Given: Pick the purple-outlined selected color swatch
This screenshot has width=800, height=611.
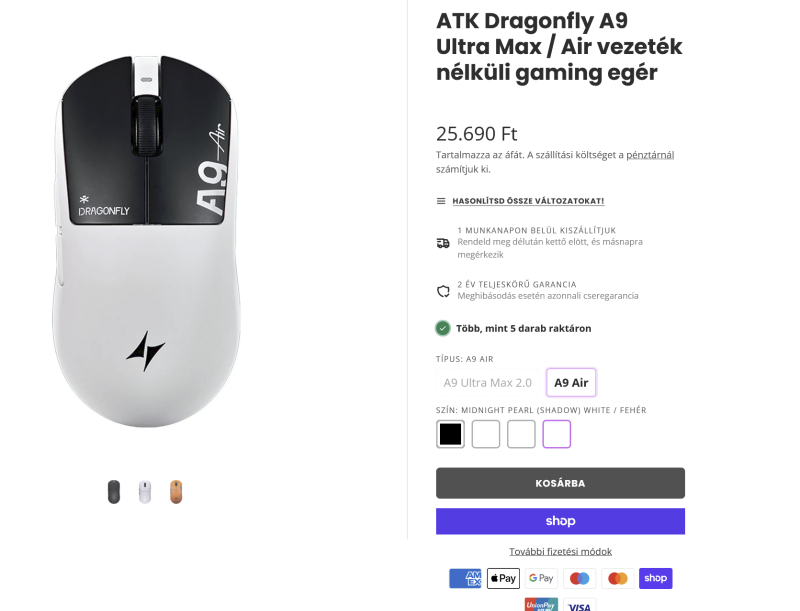Looking at the screenshot, I should pyautogui.click(x=557, y=434).
